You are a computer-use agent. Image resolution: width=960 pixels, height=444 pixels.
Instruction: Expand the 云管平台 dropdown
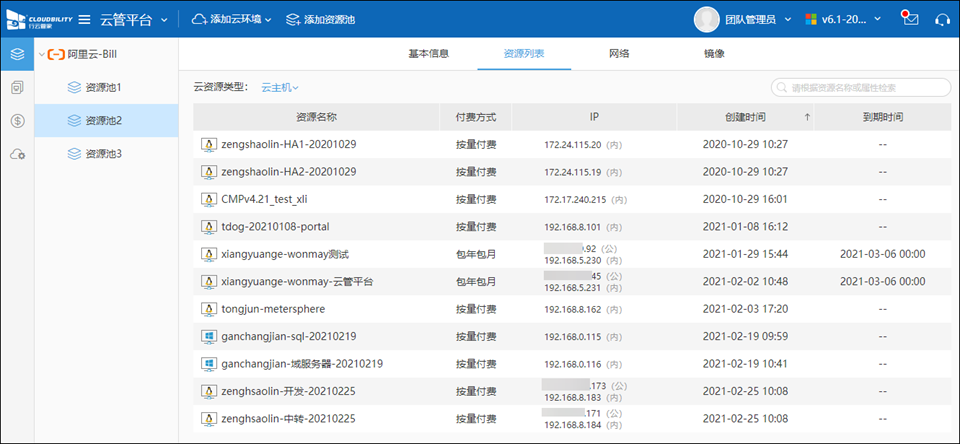tap(164, 19)
